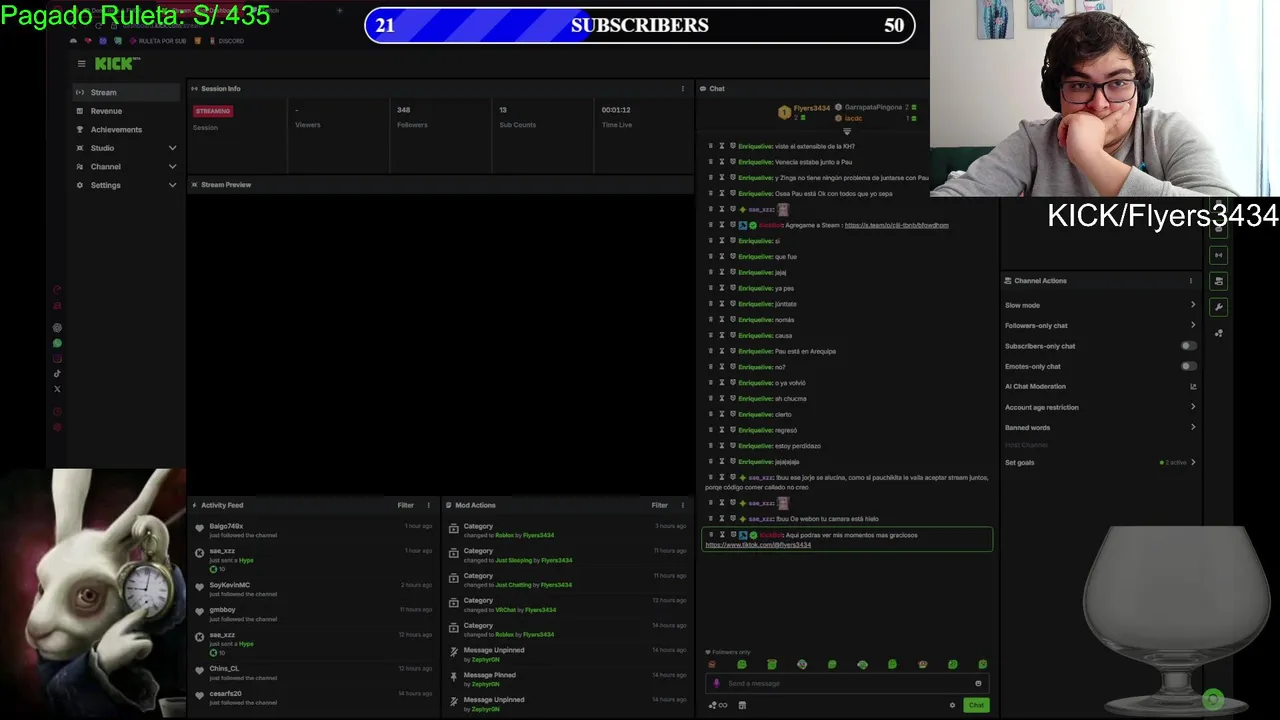This screenshot has height=720, width=1280.
Task: Open Activity Feed options menu
Action: [429, 505]
